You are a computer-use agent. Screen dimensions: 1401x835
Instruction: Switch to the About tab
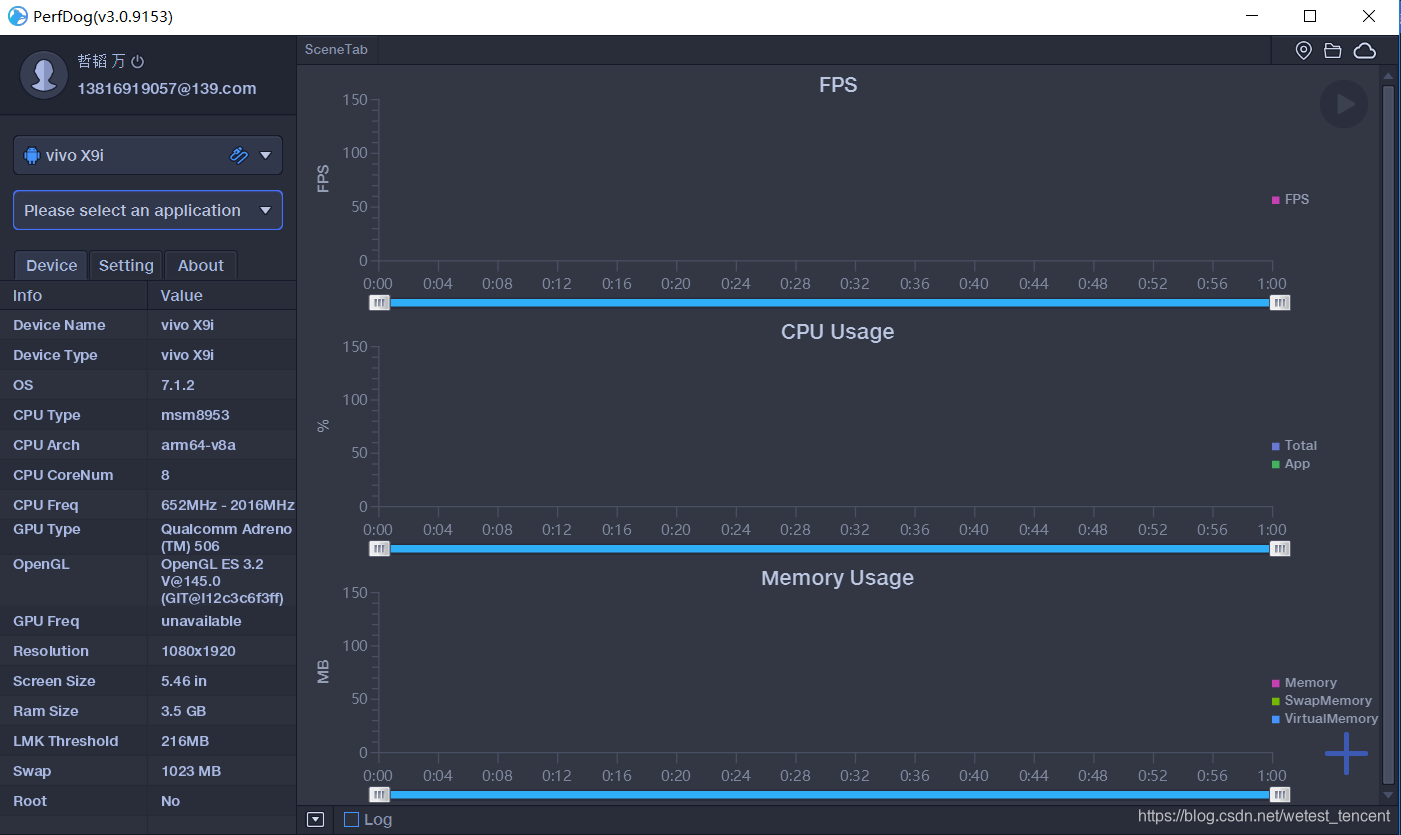[201, 265]
